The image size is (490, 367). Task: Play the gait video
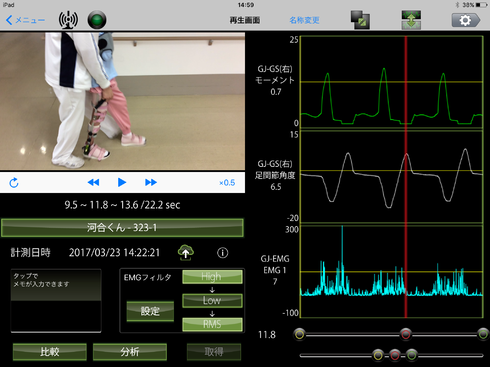pos(122,182)
